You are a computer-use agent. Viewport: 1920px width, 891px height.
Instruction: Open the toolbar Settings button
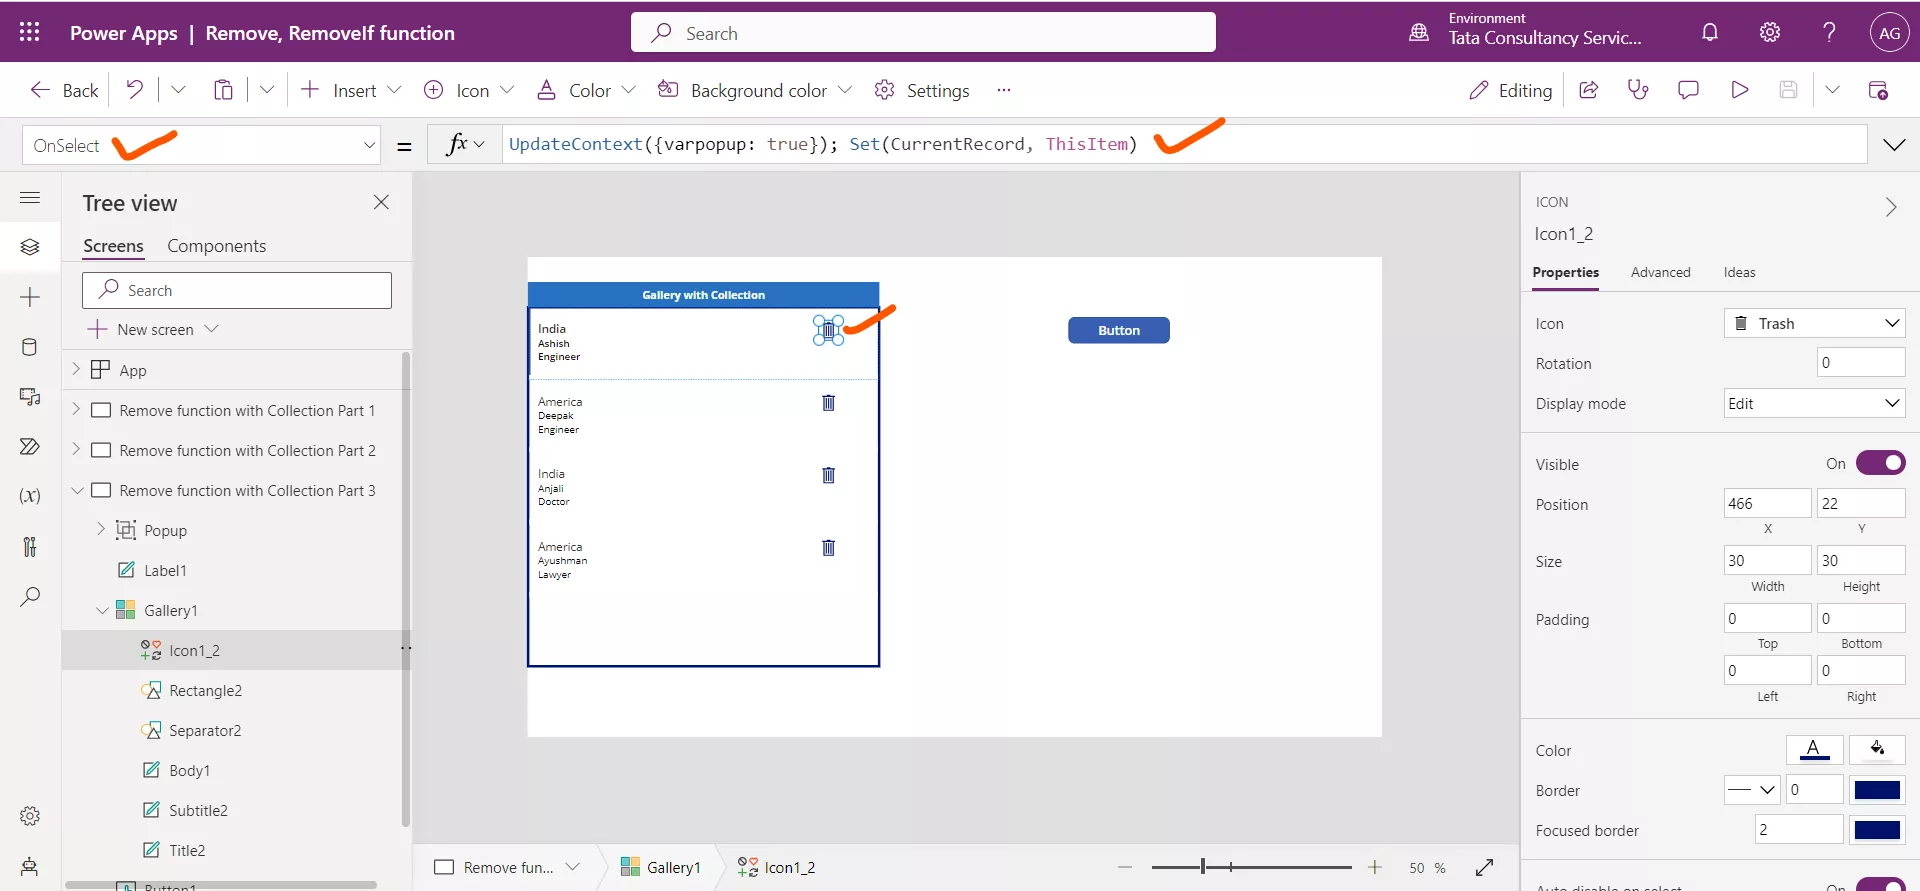[921, 90]
